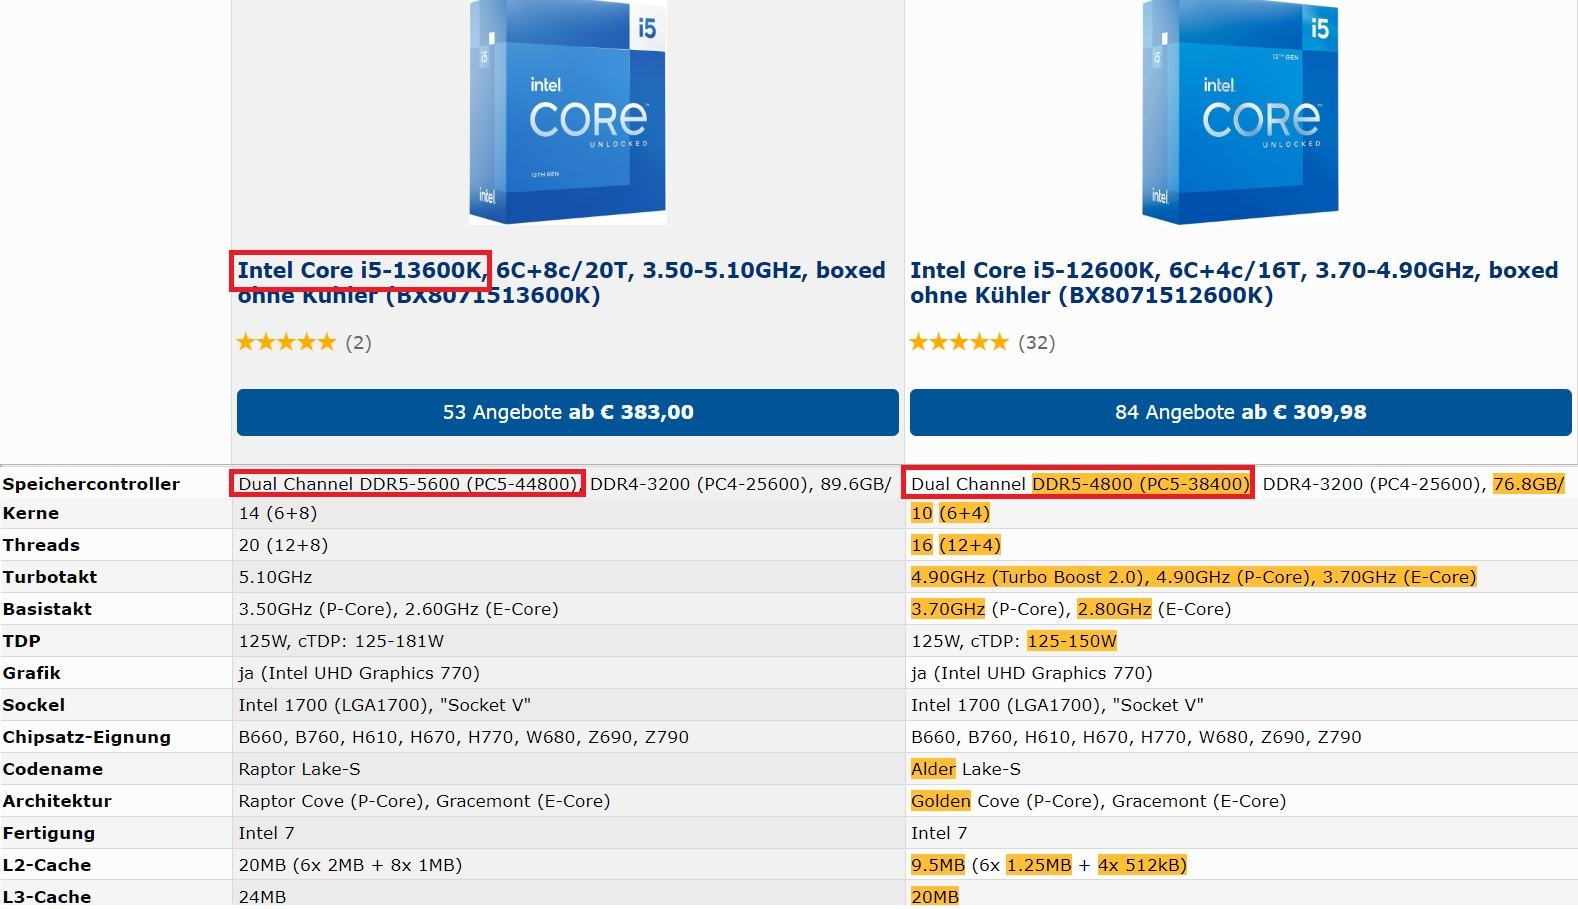Click '125W, cTDP: 125-181W' value
The height and width of the screenshot is (909, 1578).
coord(341,641)
